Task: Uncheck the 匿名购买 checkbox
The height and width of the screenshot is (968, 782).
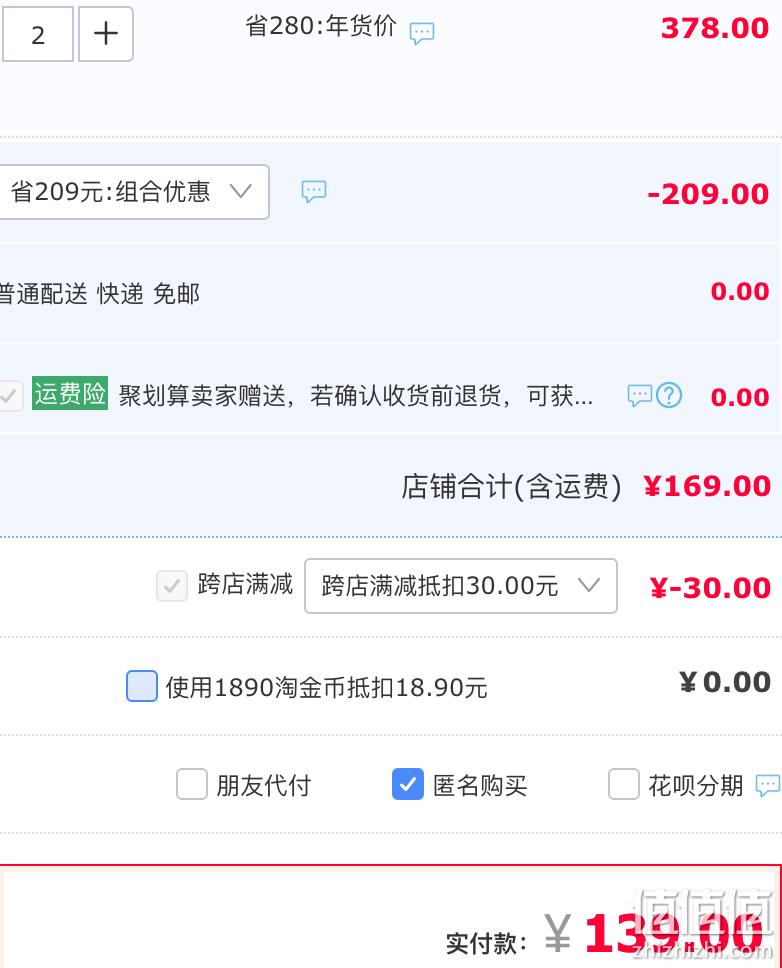Action: pos(407,784)
